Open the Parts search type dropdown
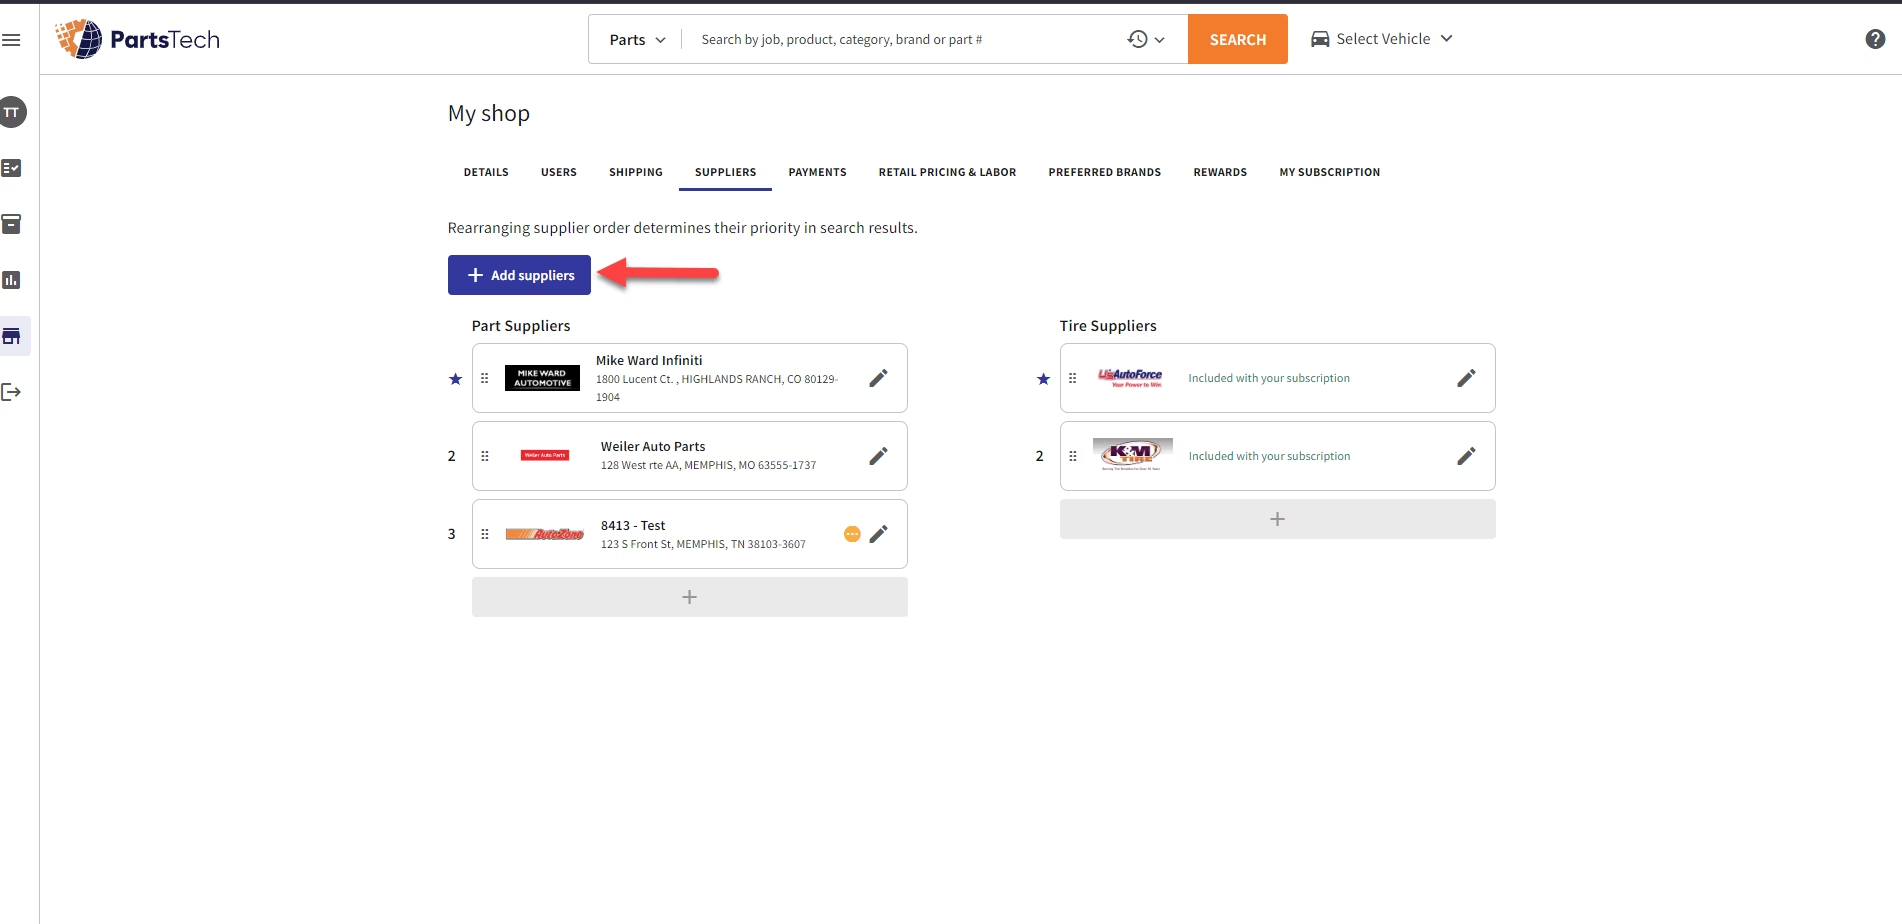Viewport: 1902px width, 924px height. [x=634, y=39]
